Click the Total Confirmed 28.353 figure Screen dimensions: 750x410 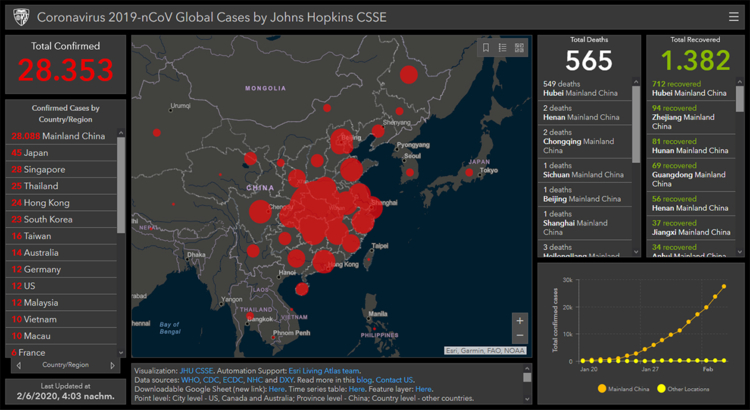66,69
